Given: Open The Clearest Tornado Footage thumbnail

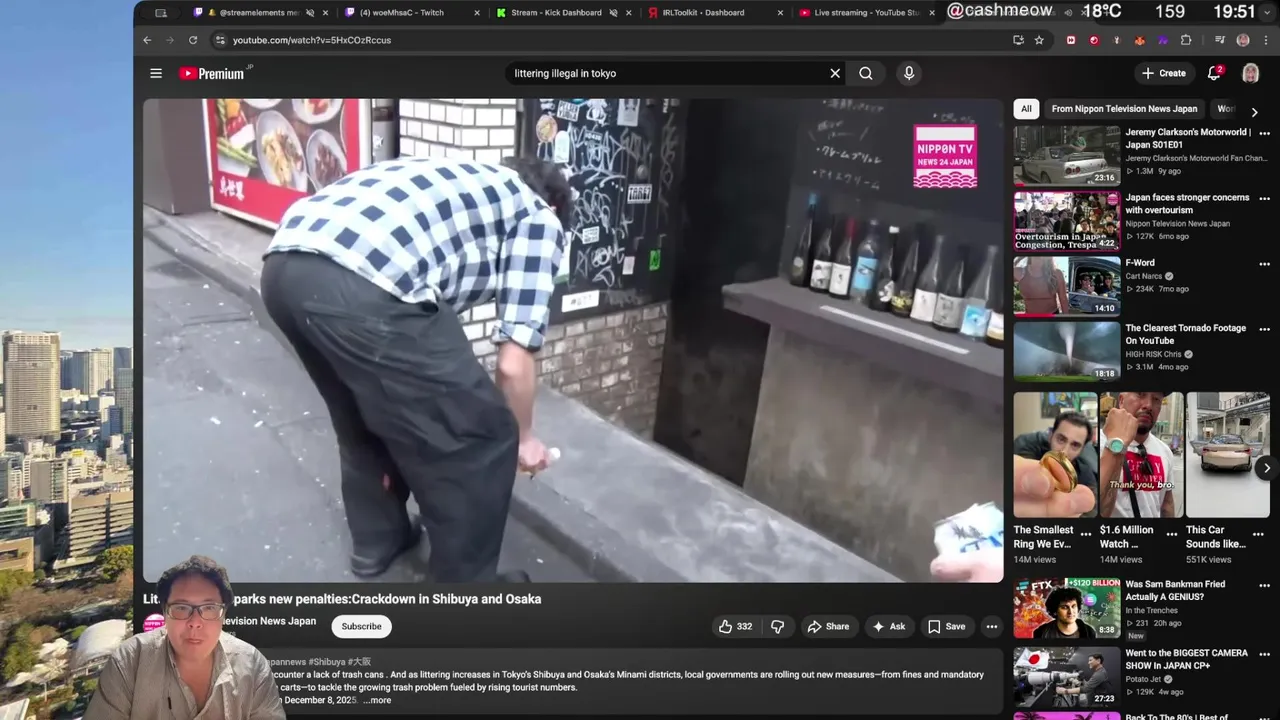Looking at the screenshot, I should [1067, 351].
